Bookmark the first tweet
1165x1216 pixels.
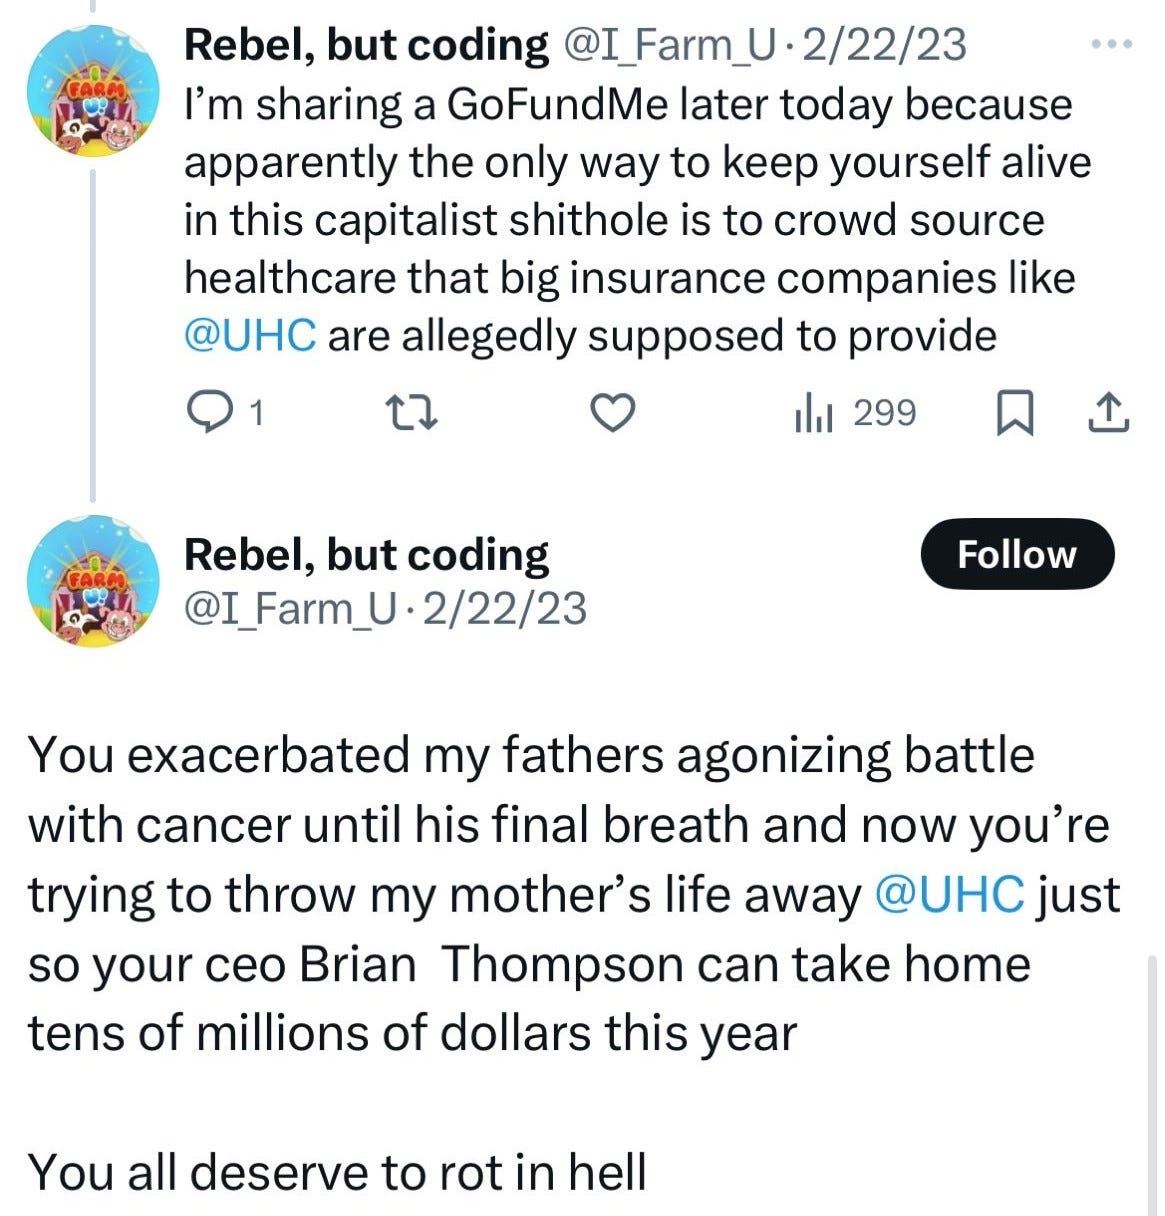coord(1016,413)
